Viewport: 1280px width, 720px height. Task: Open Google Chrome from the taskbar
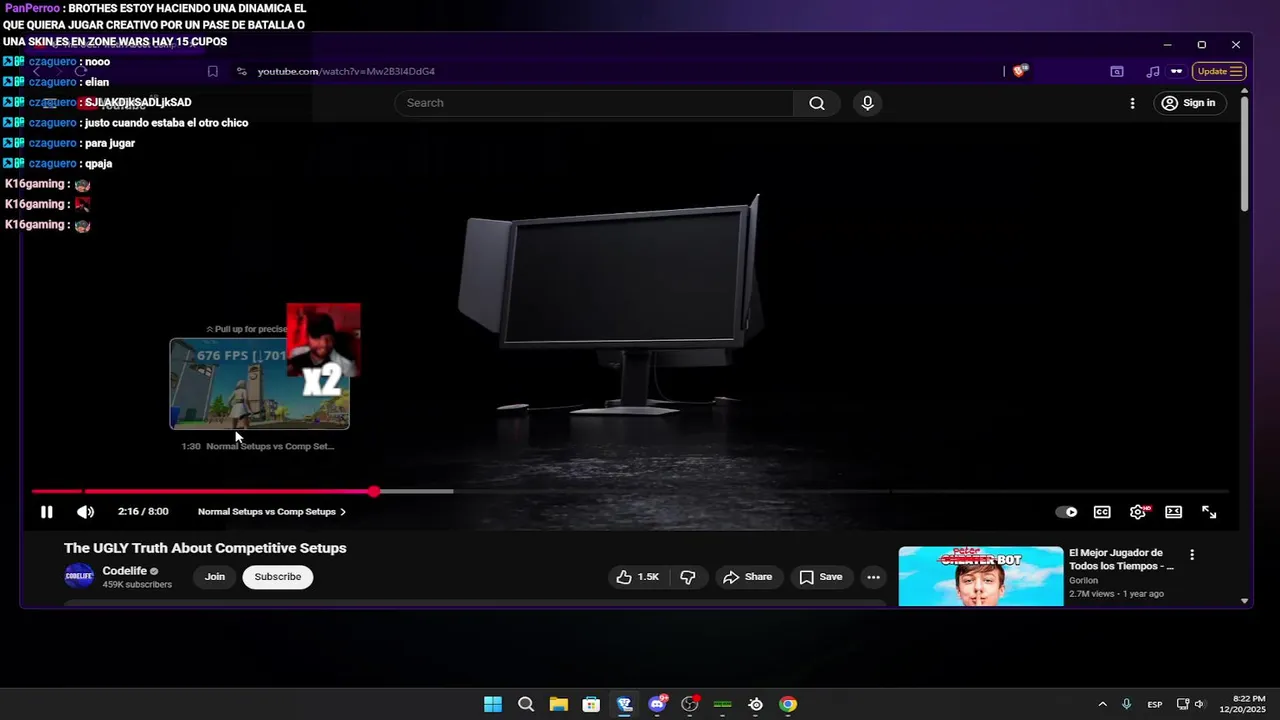click(788, 704)
